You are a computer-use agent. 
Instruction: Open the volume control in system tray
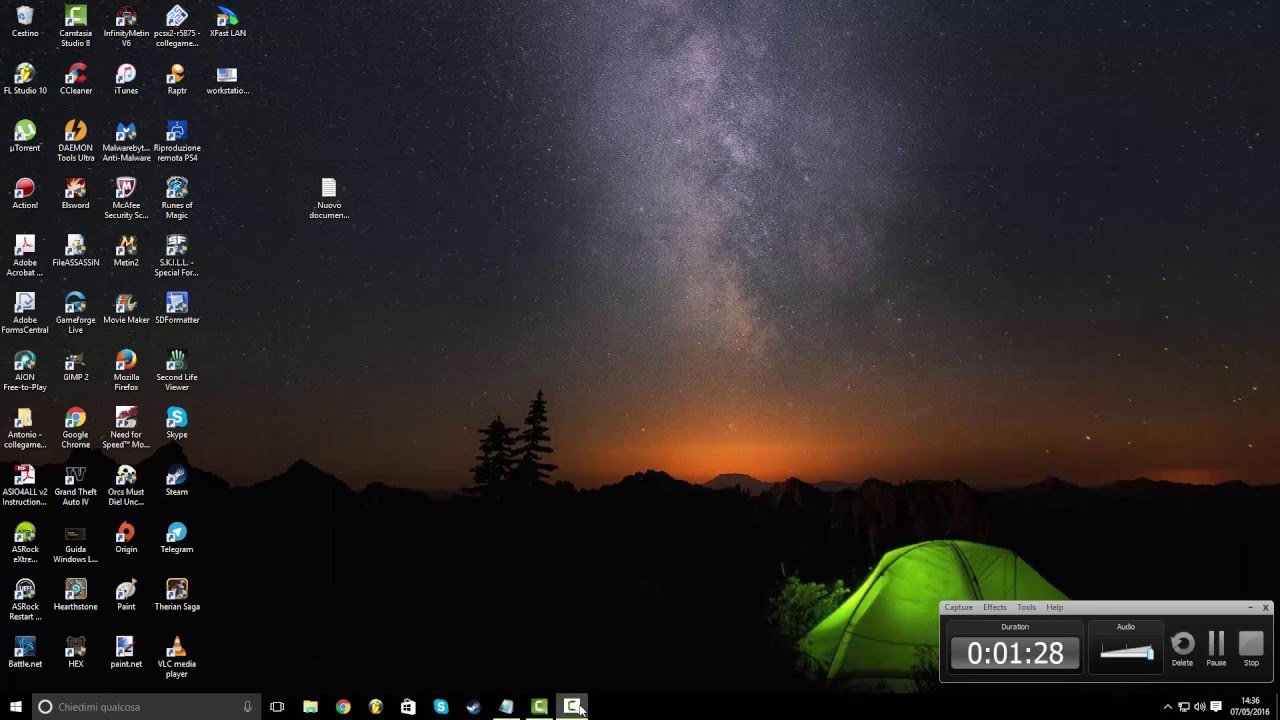[x=1199, y=707]
